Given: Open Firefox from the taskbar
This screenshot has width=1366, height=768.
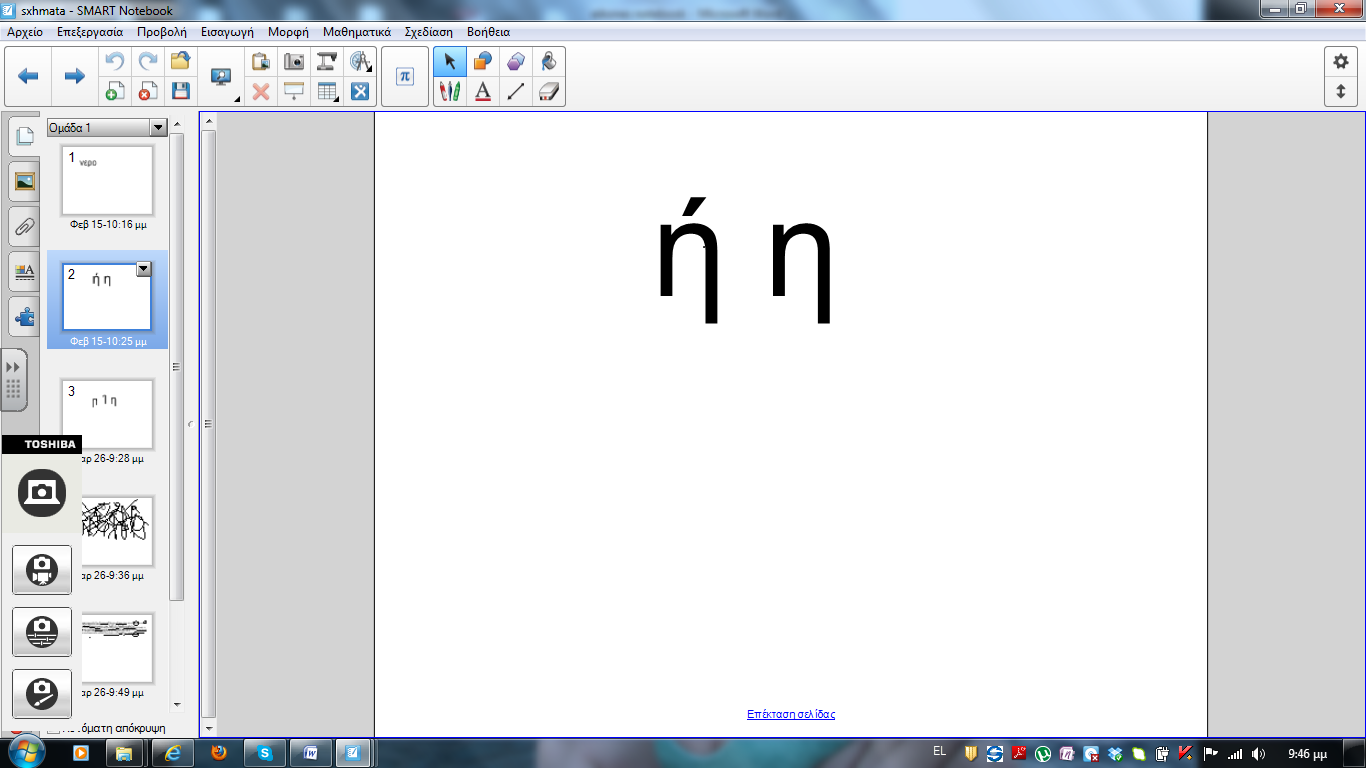Looking at the screenshot, I should point(218,753).
